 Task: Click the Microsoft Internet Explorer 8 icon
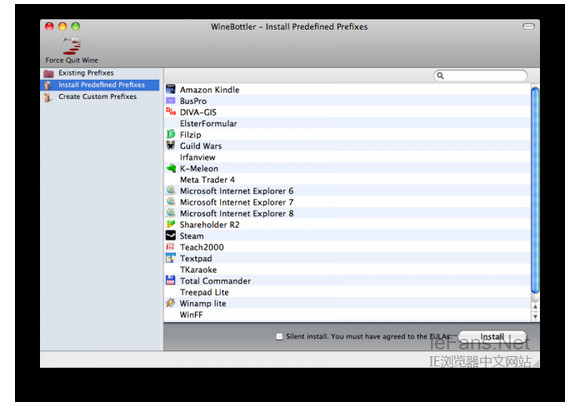[171, 213]
